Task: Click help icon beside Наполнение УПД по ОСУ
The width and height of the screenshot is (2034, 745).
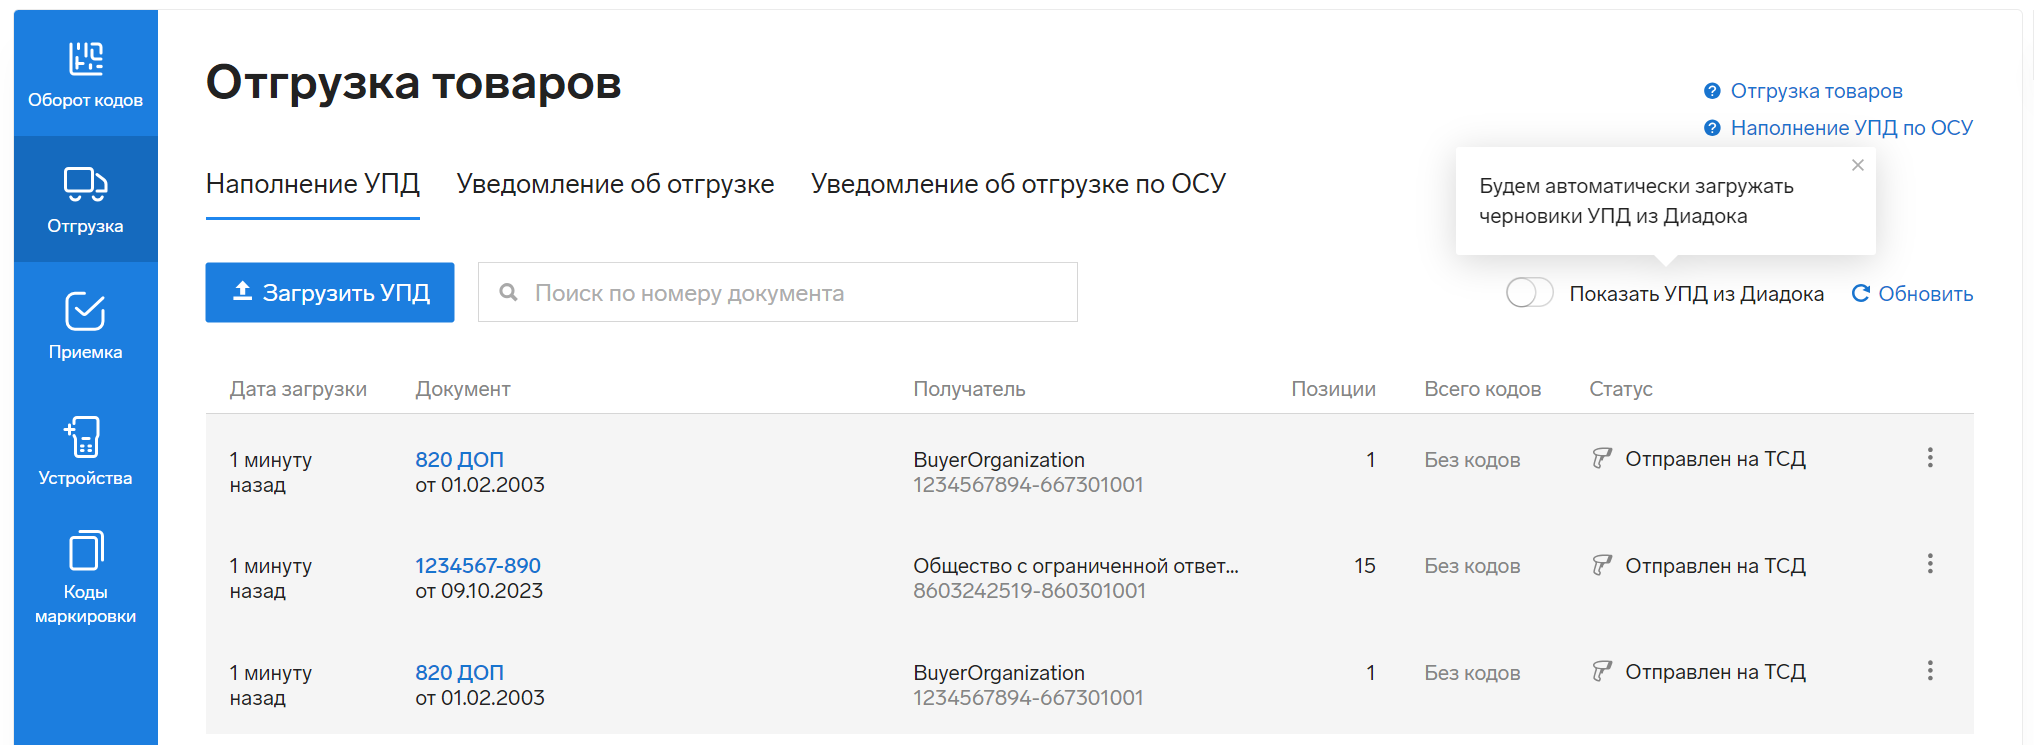Action: click(1712, 128)
